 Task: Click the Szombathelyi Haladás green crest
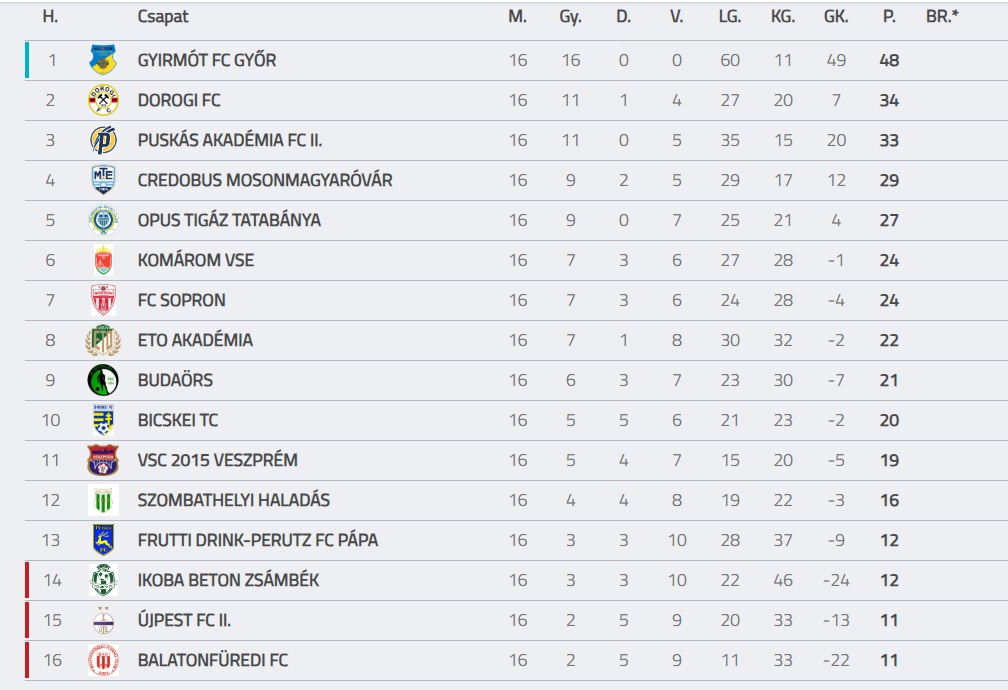click(x=103, y=500)
